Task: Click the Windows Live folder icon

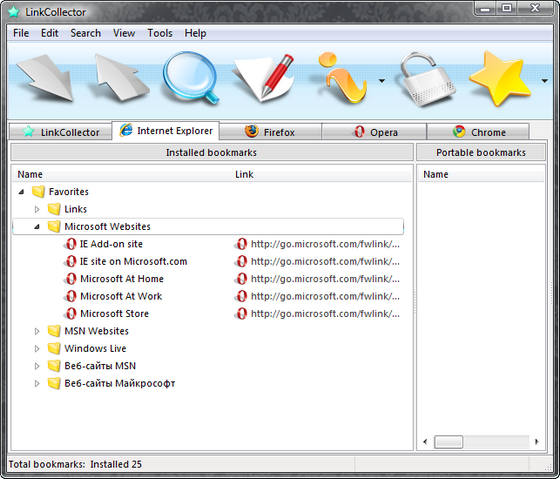Action: pos(54,348)
